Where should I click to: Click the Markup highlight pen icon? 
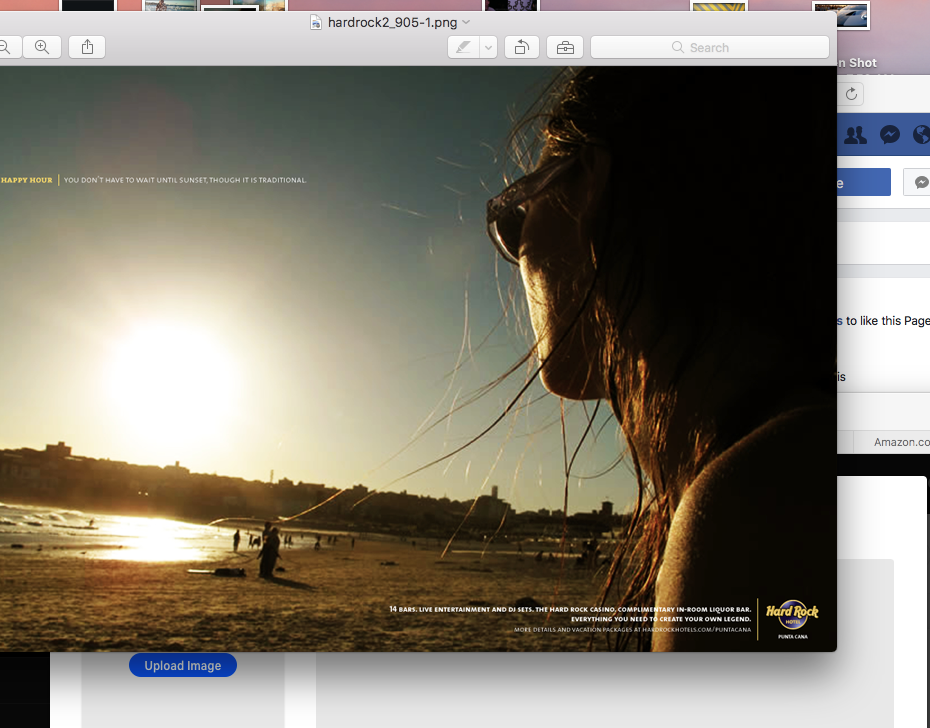coord(463,47)
